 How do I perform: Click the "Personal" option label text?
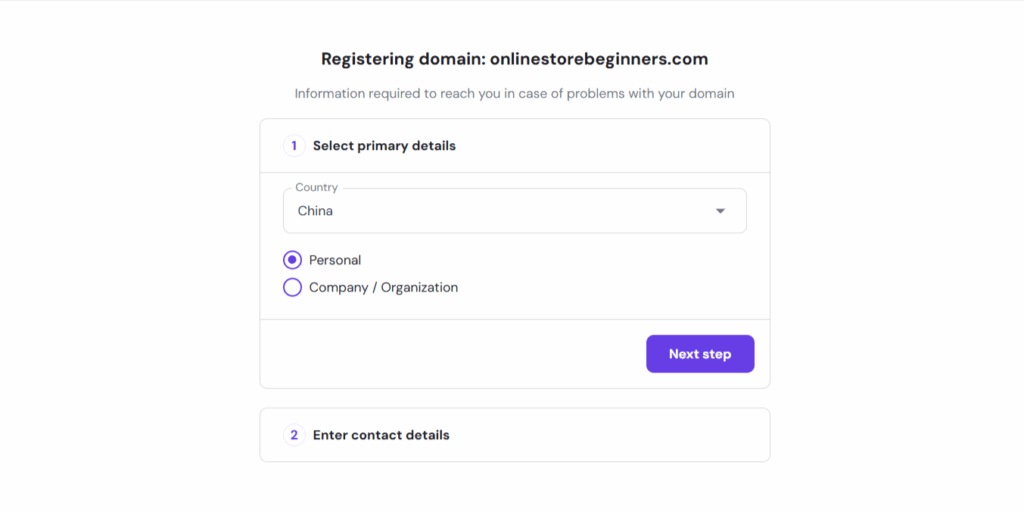pos(335,260)
